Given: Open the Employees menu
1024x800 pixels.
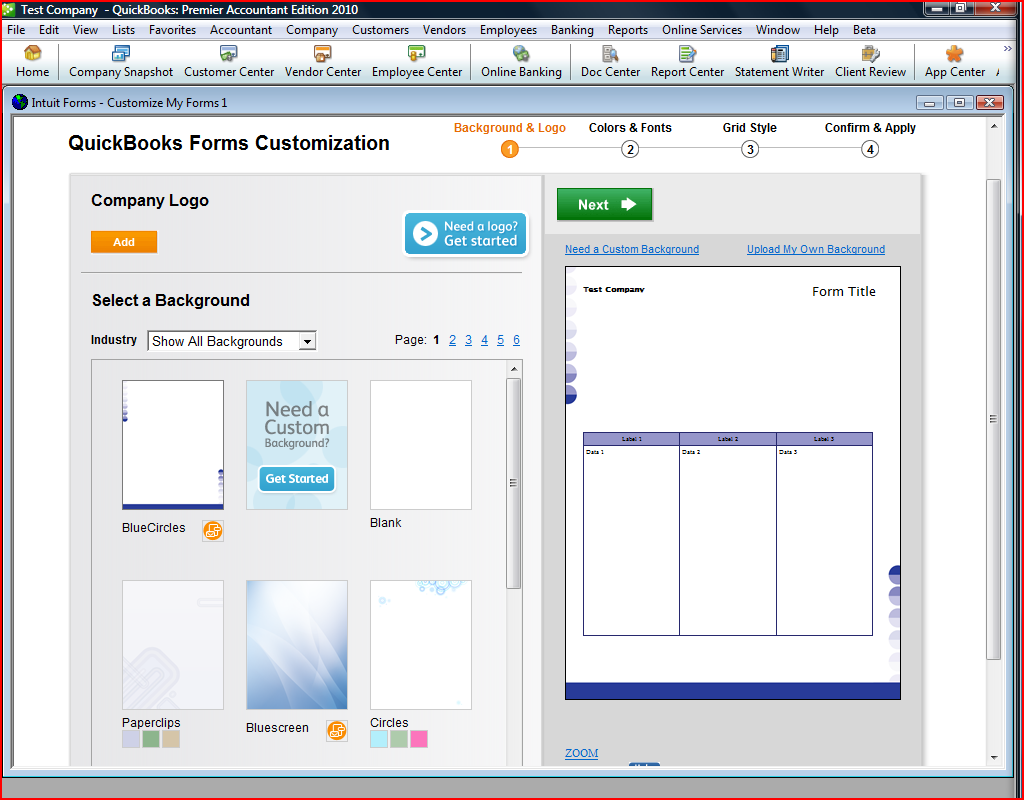Looking at the screenshot, I should coord(508,30).
